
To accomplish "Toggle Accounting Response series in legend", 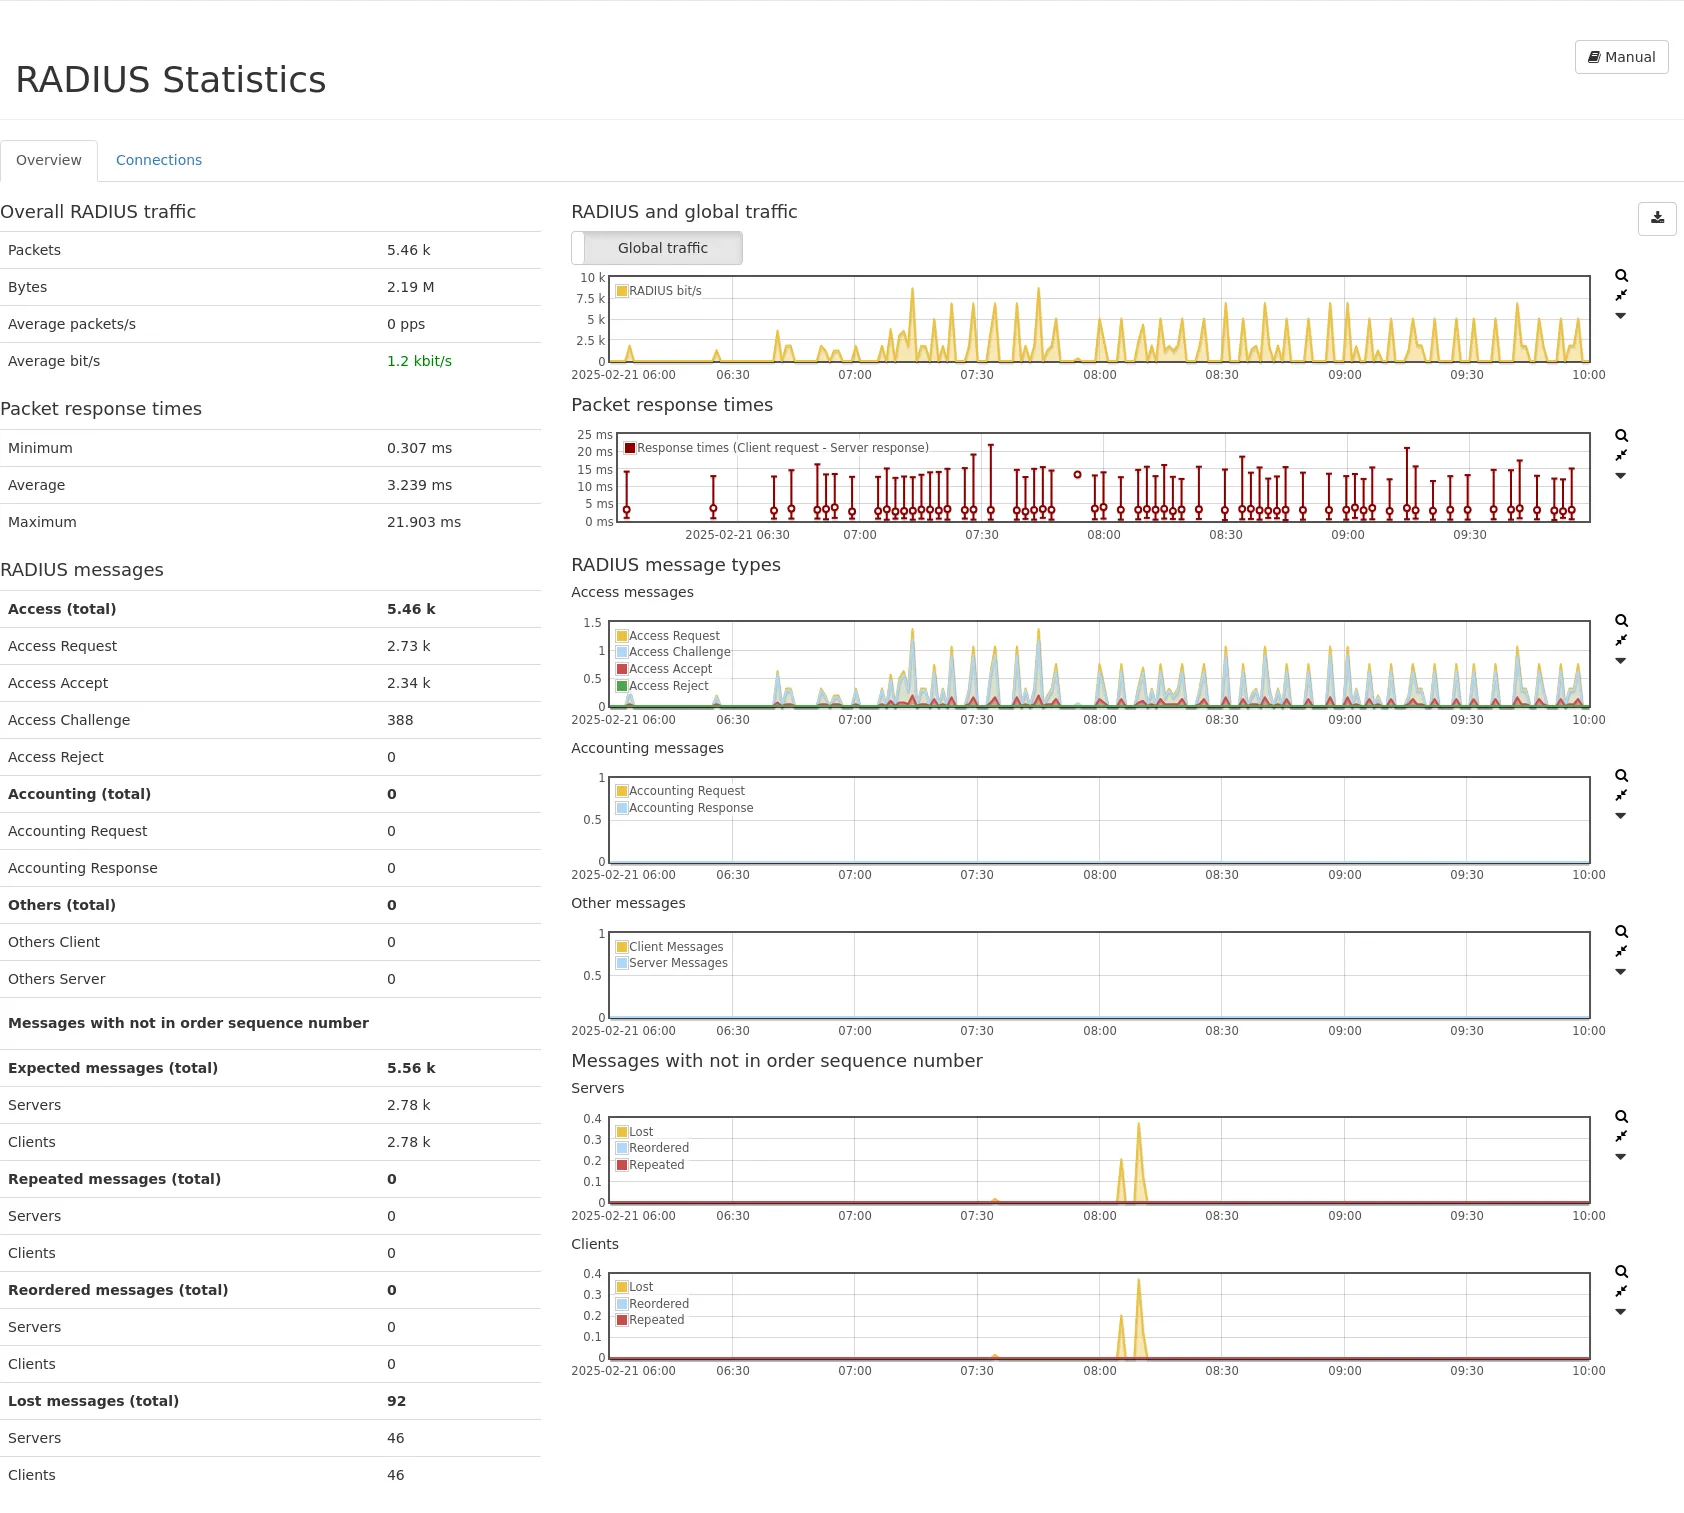I will pyautogui.click(x=690, y=808).
